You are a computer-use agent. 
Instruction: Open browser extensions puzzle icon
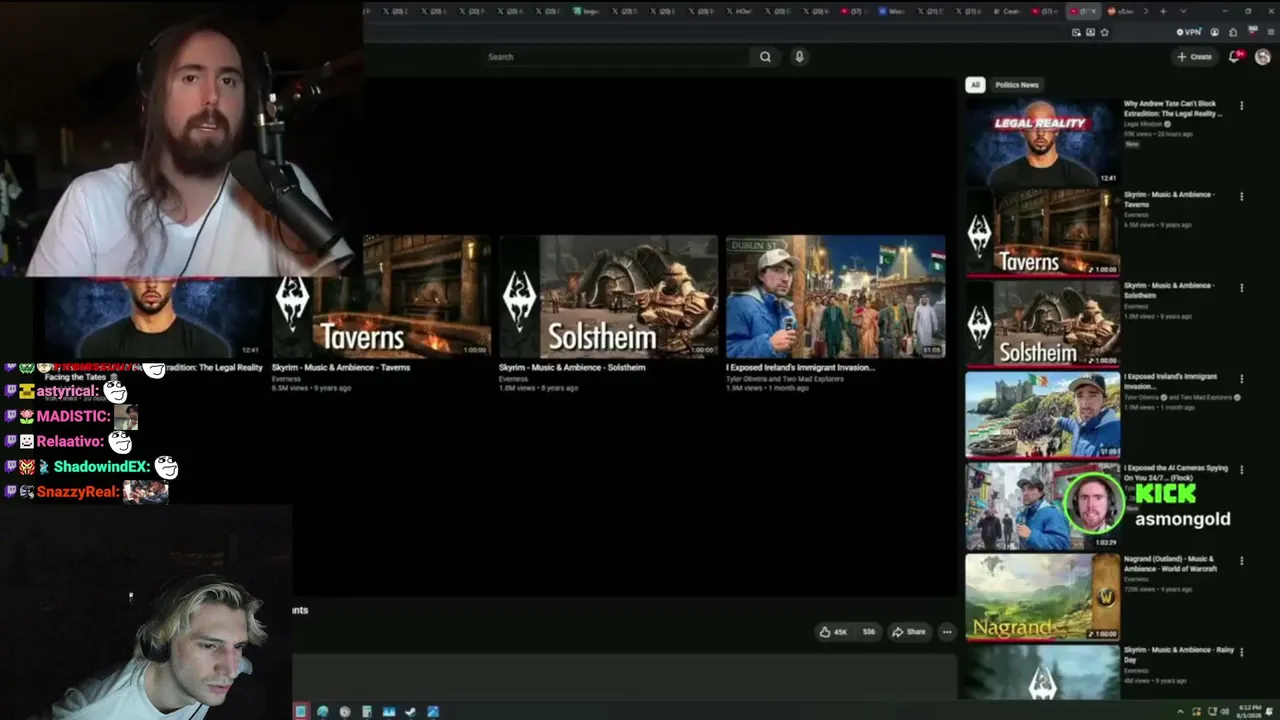click(1233, 32)
